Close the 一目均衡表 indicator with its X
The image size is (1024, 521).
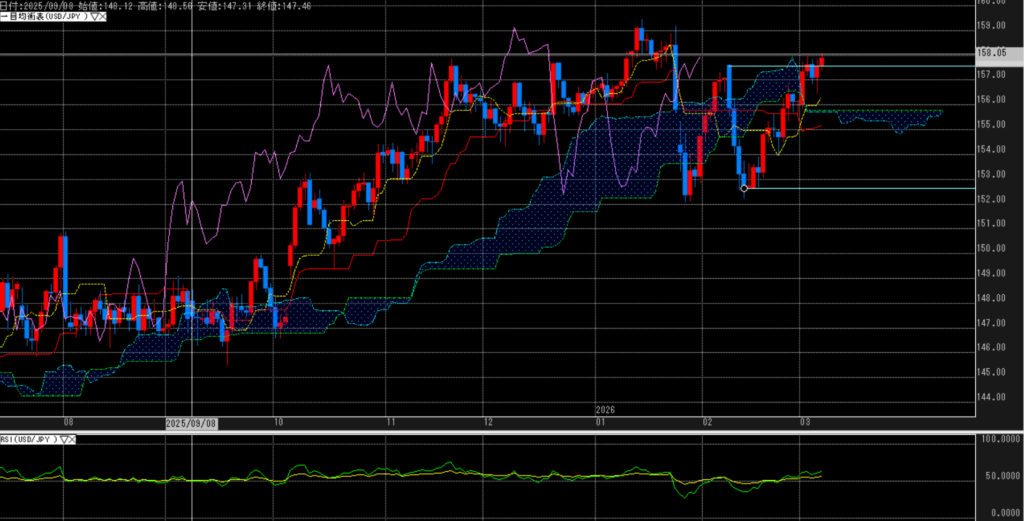102,17
